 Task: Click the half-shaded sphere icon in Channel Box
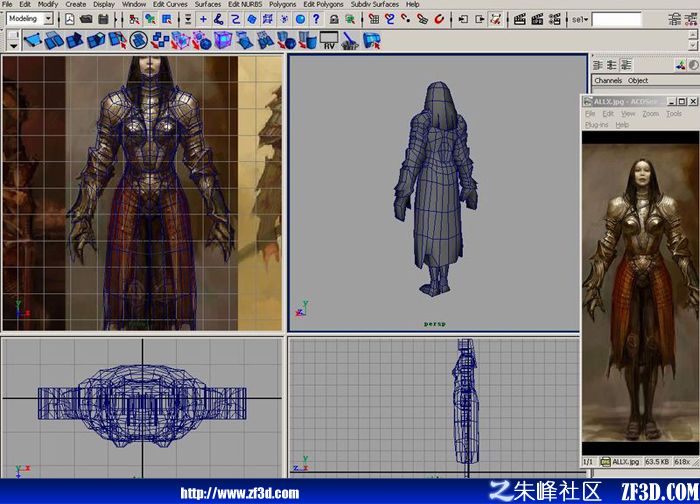(x=693, y=65)
